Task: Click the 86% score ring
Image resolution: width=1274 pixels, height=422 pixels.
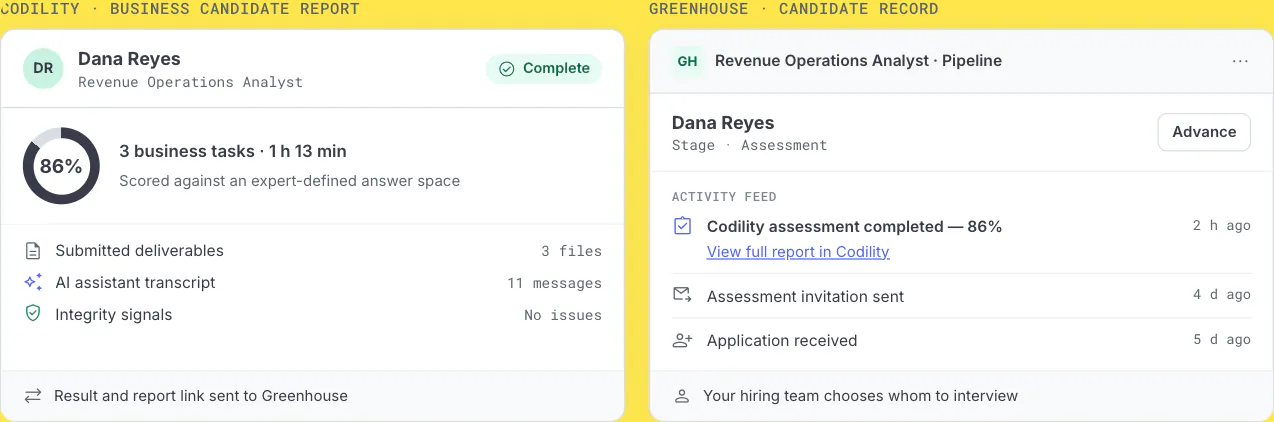Action: [61, 166]
